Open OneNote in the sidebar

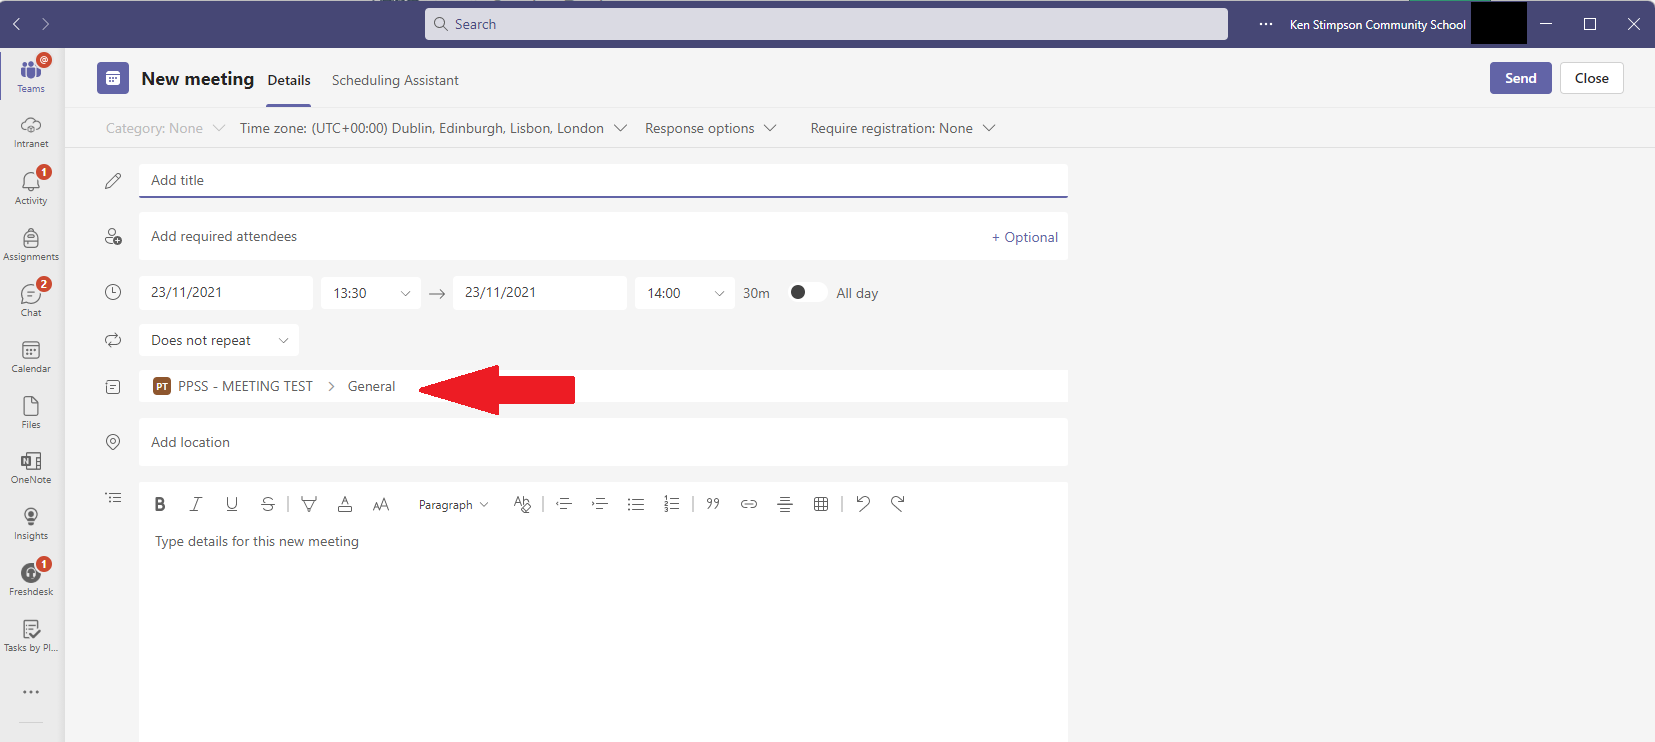[31, 468]
